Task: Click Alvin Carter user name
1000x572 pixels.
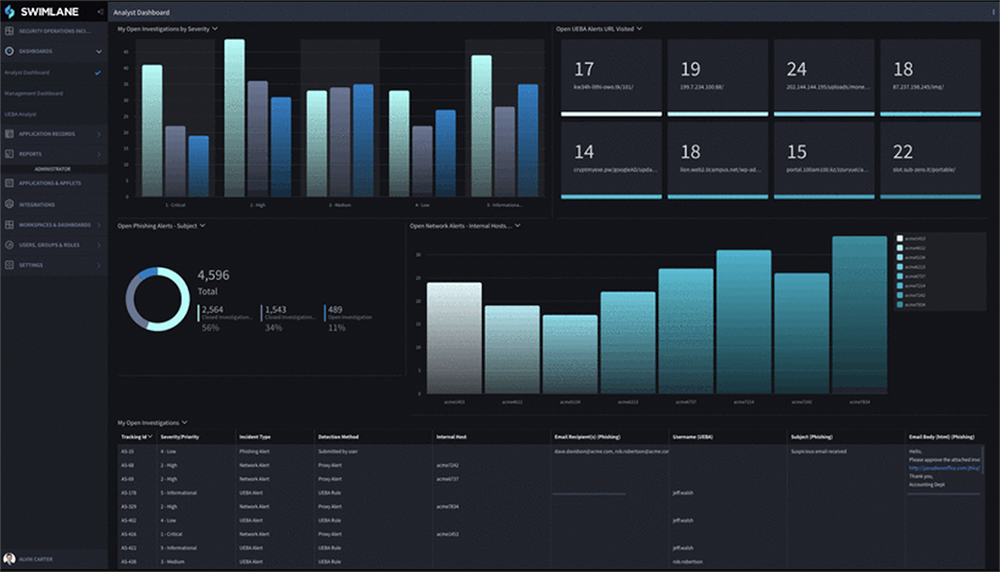Action: click(x=36, y=559)
